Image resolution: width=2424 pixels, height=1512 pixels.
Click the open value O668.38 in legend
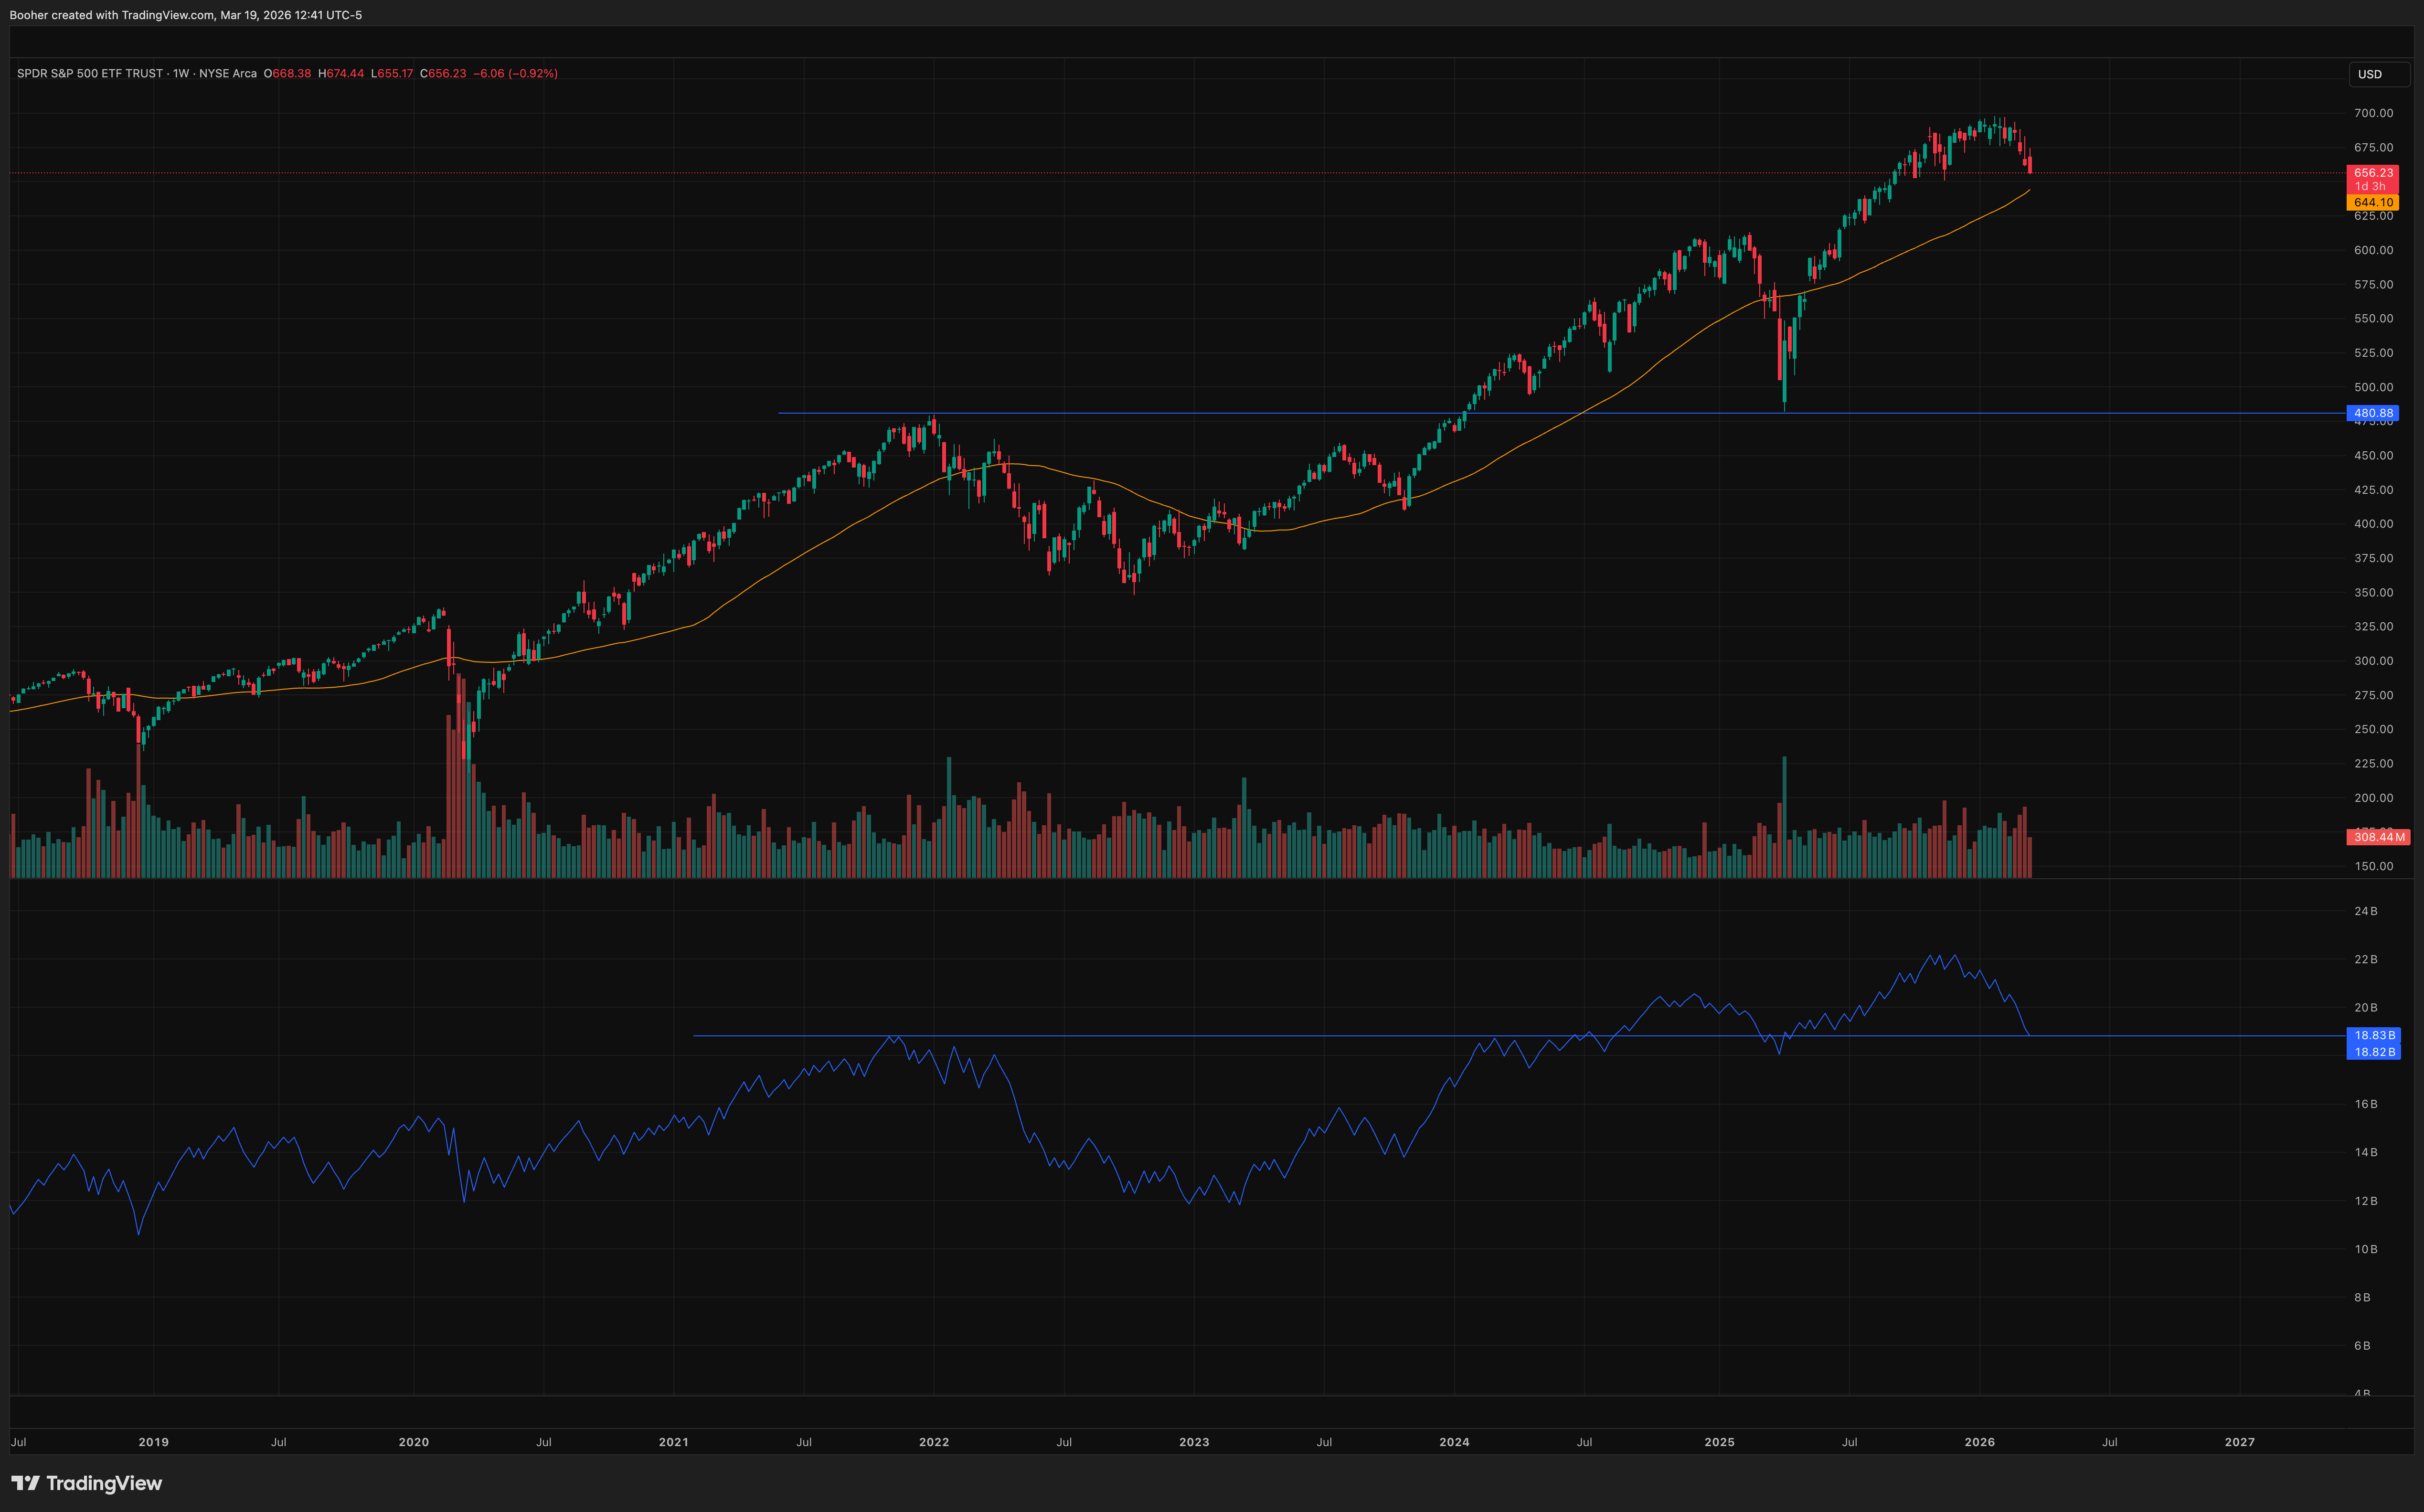pos(287,74)
